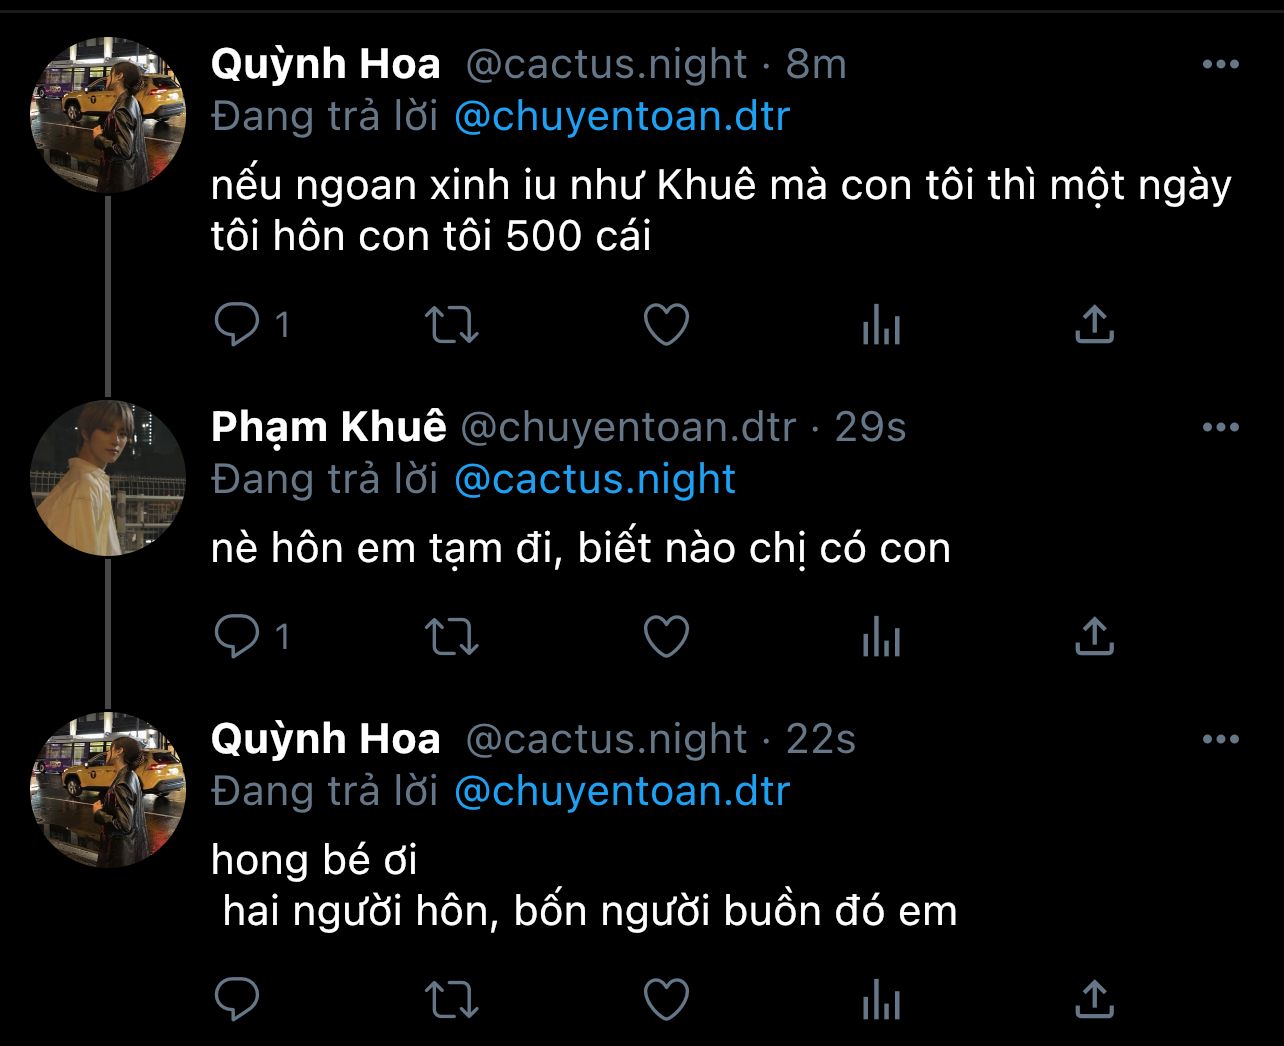Screen dimensions: 1284x1046
Task: Like the first Quỳnh Hoa tweet
Action: pos(666,325)
